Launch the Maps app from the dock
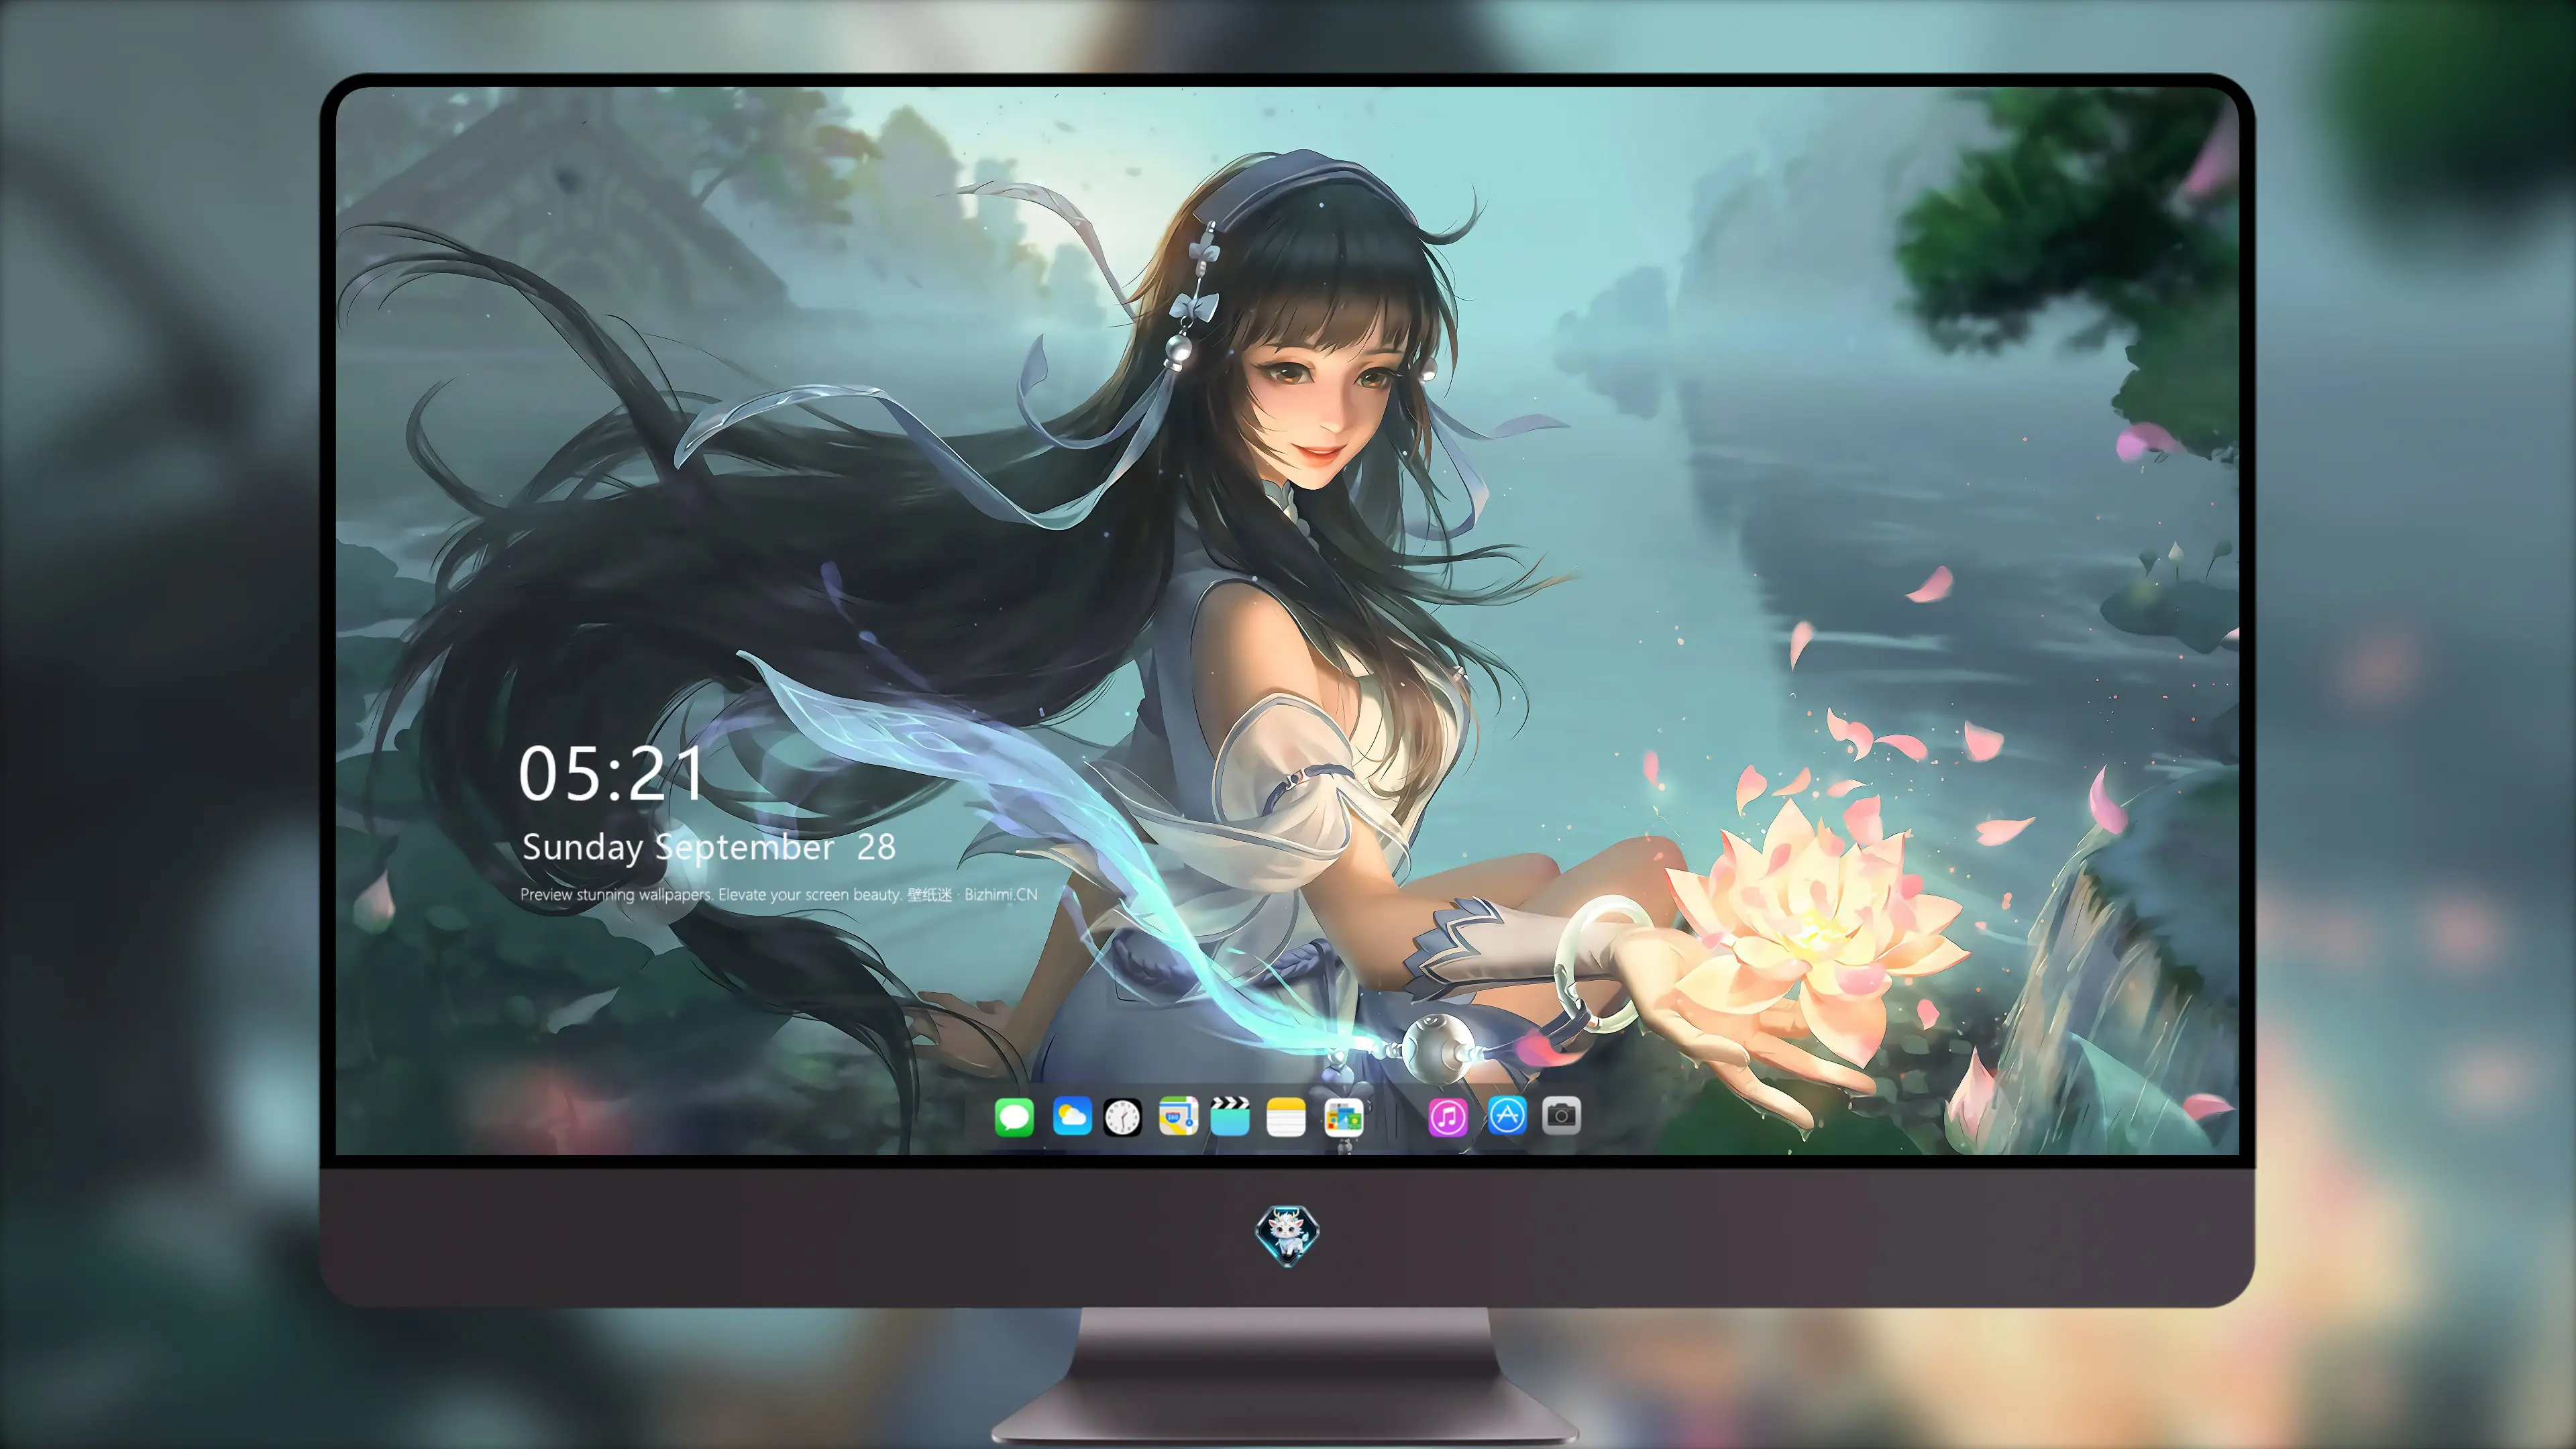The height and width of the screenshot is (1449, 2576). [x=1178, y=1116]
